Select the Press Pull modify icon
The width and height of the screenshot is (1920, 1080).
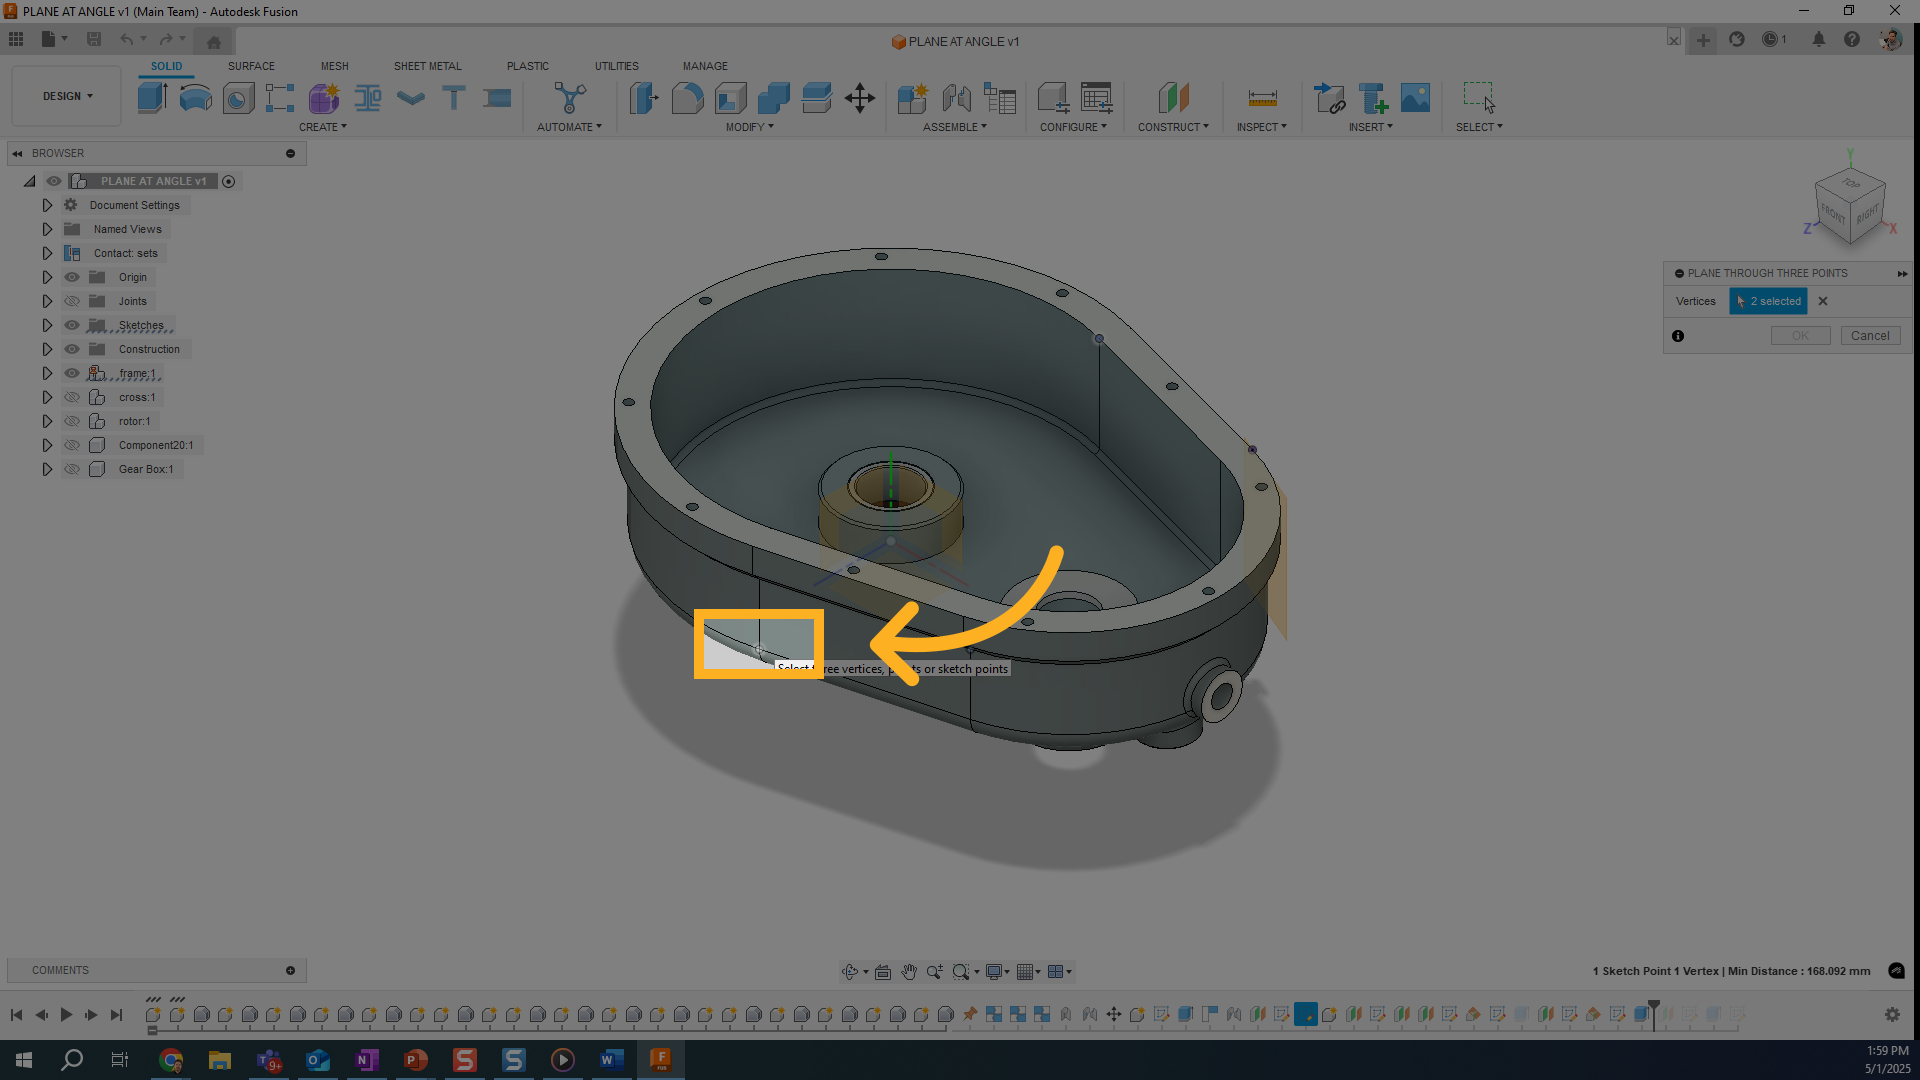coord(644,98)
